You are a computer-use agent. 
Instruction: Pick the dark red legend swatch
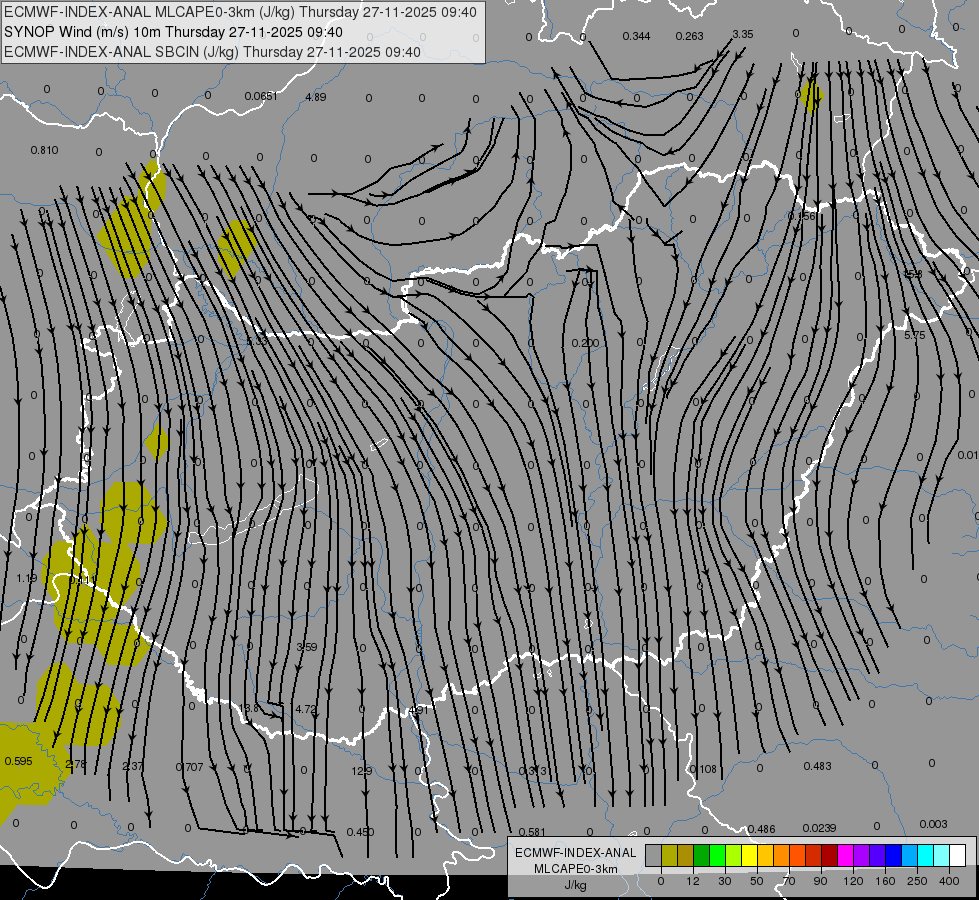coord(829,855)
